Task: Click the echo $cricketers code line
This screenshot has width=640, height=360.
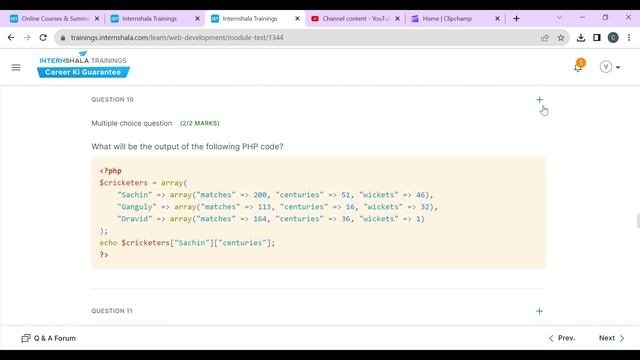Action: 187,243
